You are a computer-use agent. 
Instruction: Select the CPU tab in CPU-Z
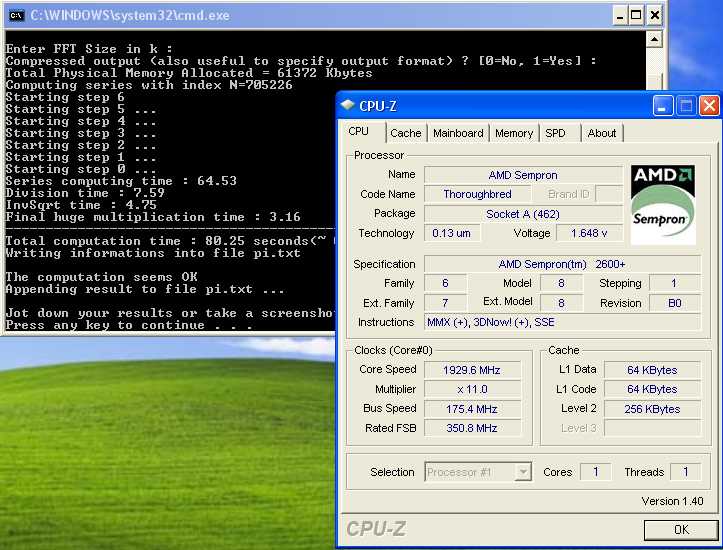click(362, 131)
